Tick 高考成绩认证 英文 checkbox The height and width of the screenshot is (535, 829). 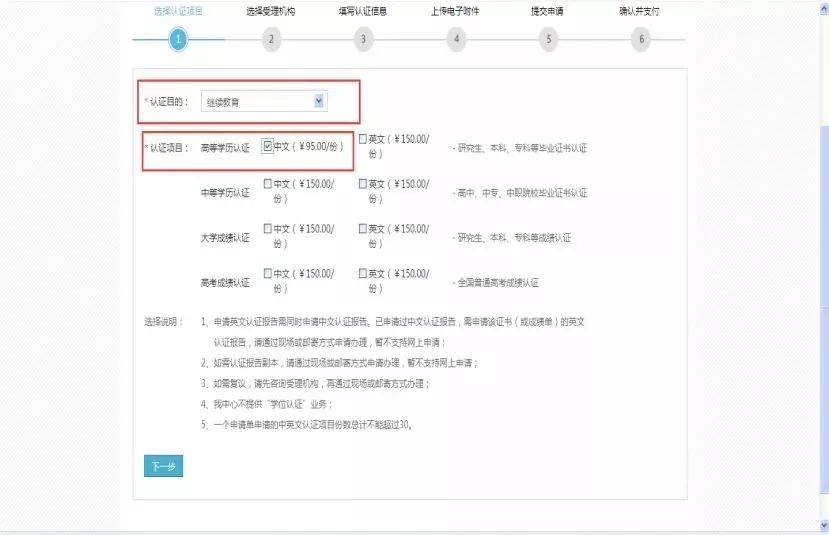coord(363,273)
